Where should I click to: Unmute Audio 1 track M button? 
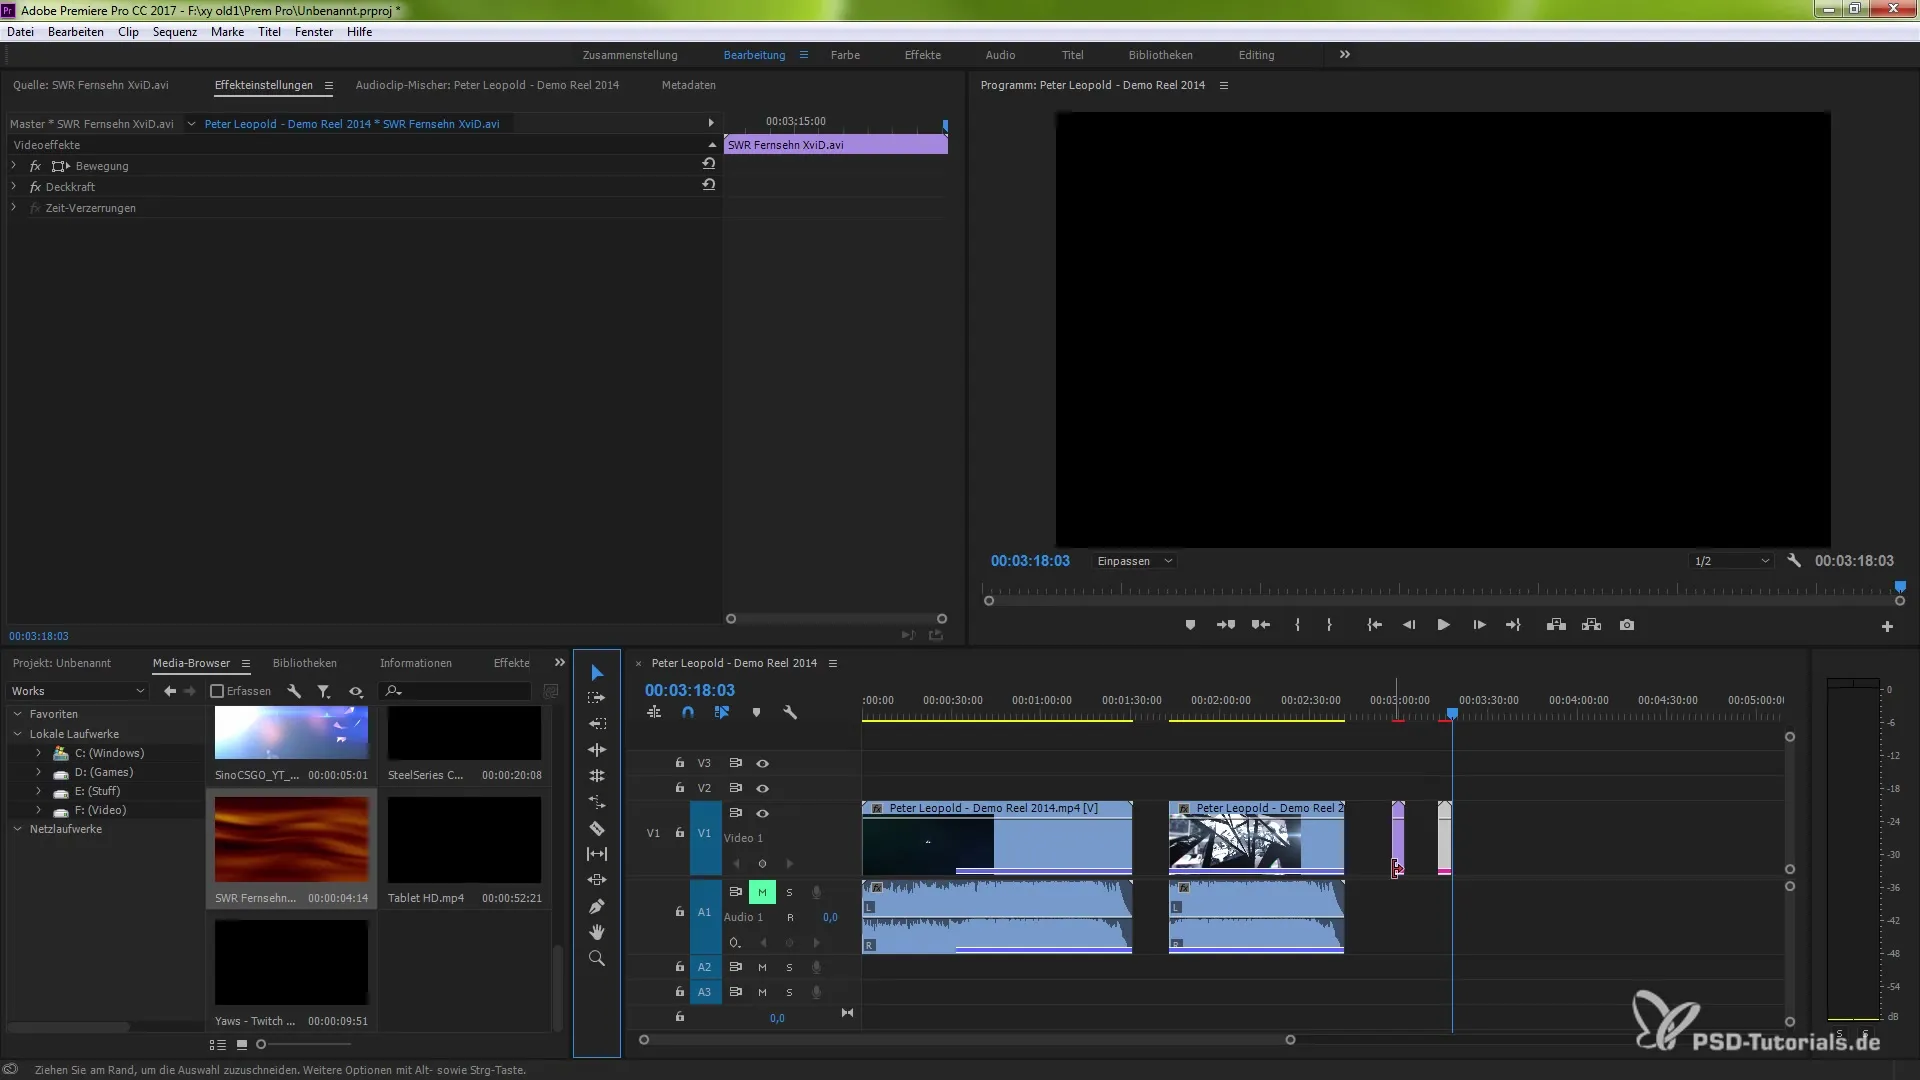click(762, 892)
